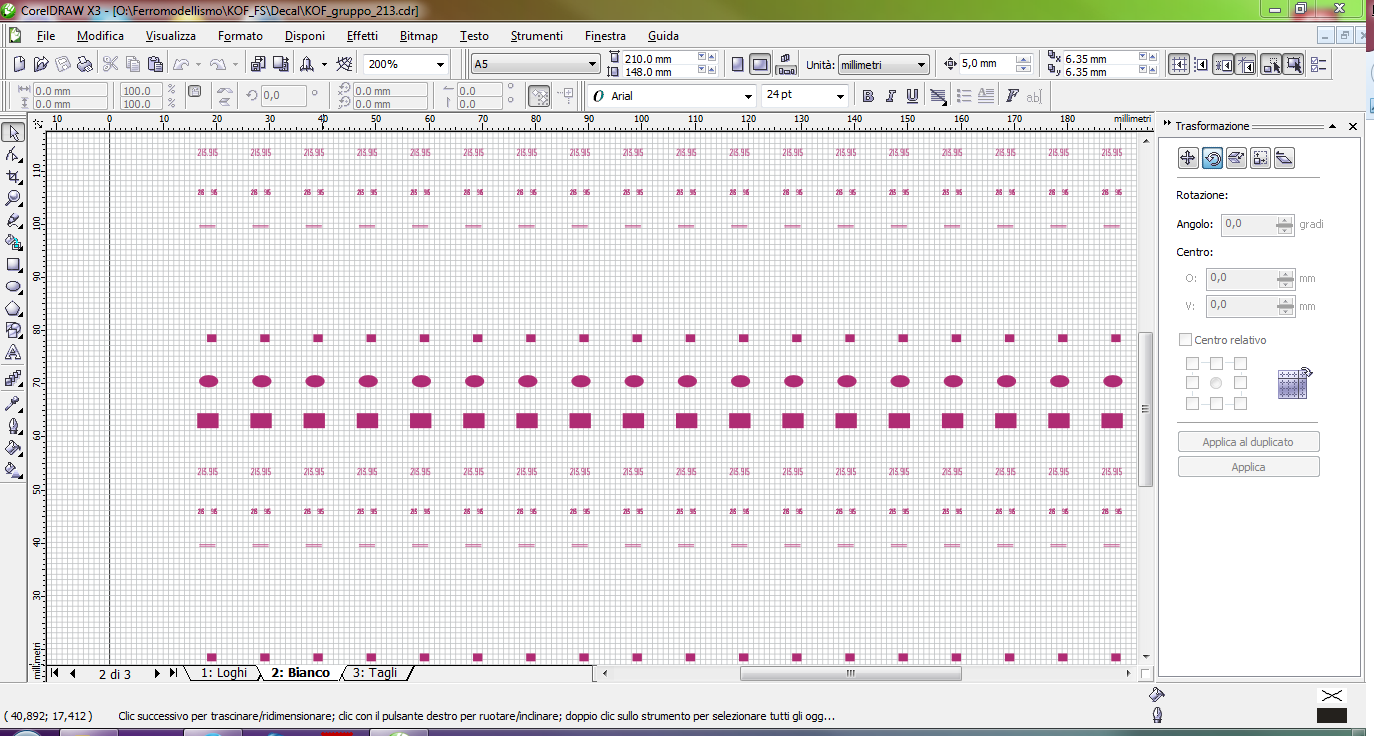Select the Polygon tool
1374x736 pixels.
[13, 309]
